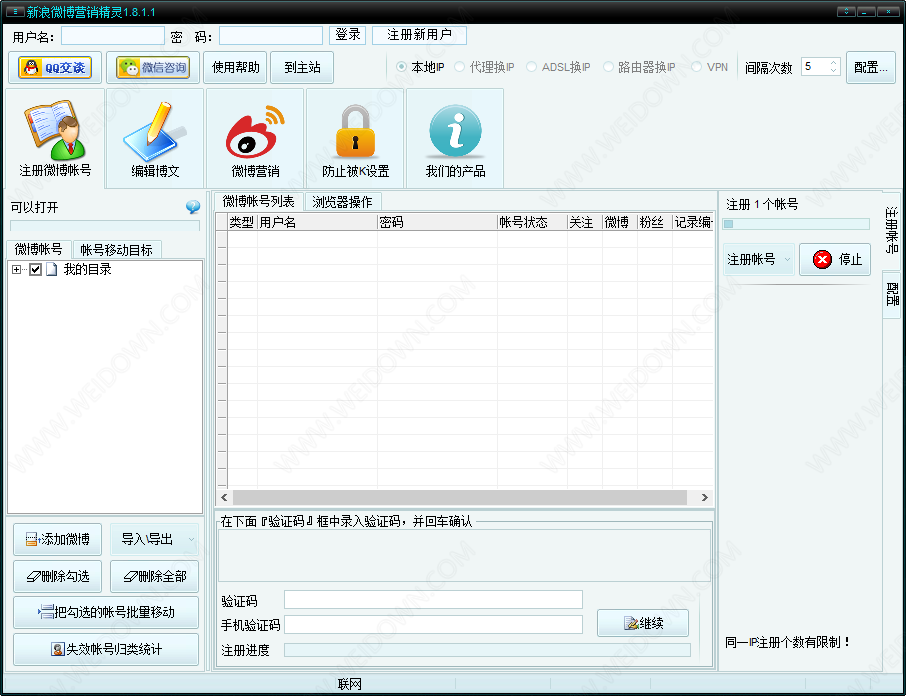The height and width of the screenshot is (696, 906).
Task: Click the 粉丝 column header
Action: [655, 222]
